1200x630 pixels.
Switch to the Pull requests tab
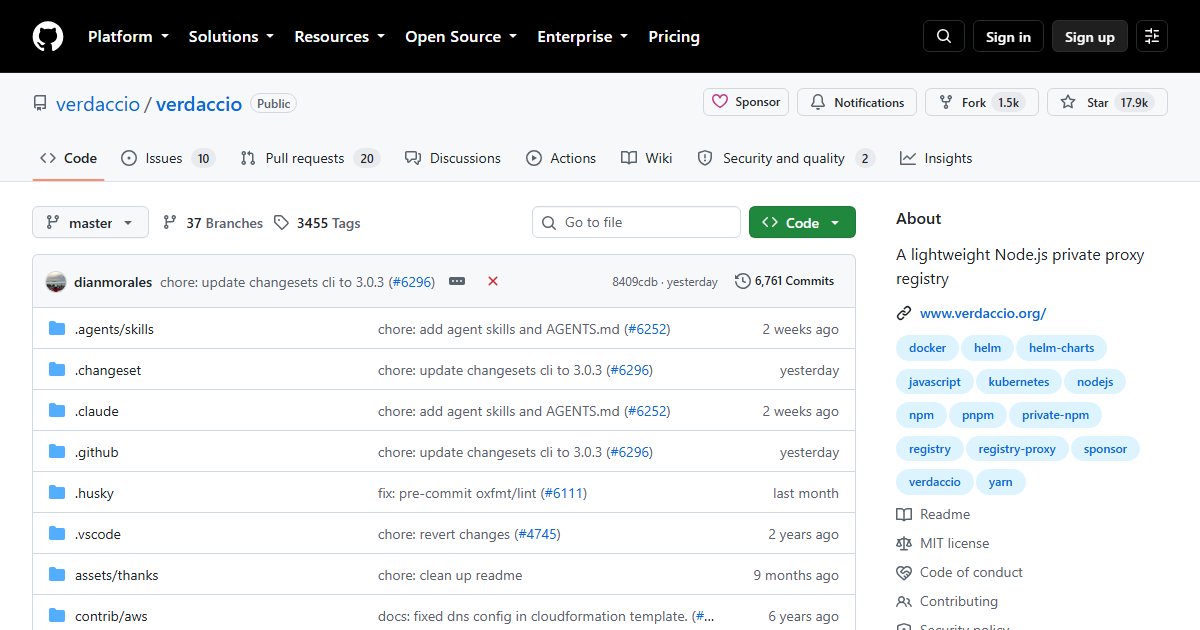310,158
